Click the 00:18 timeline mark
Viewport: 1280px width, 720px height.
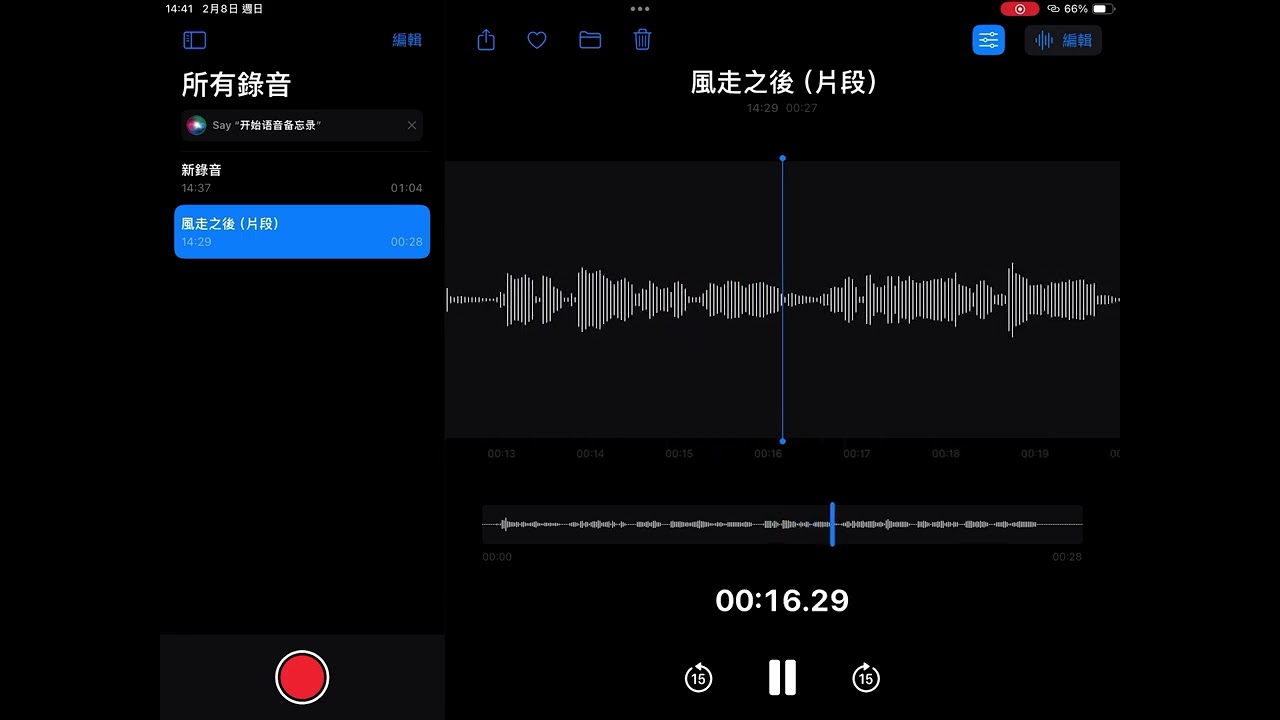point(946,454)
